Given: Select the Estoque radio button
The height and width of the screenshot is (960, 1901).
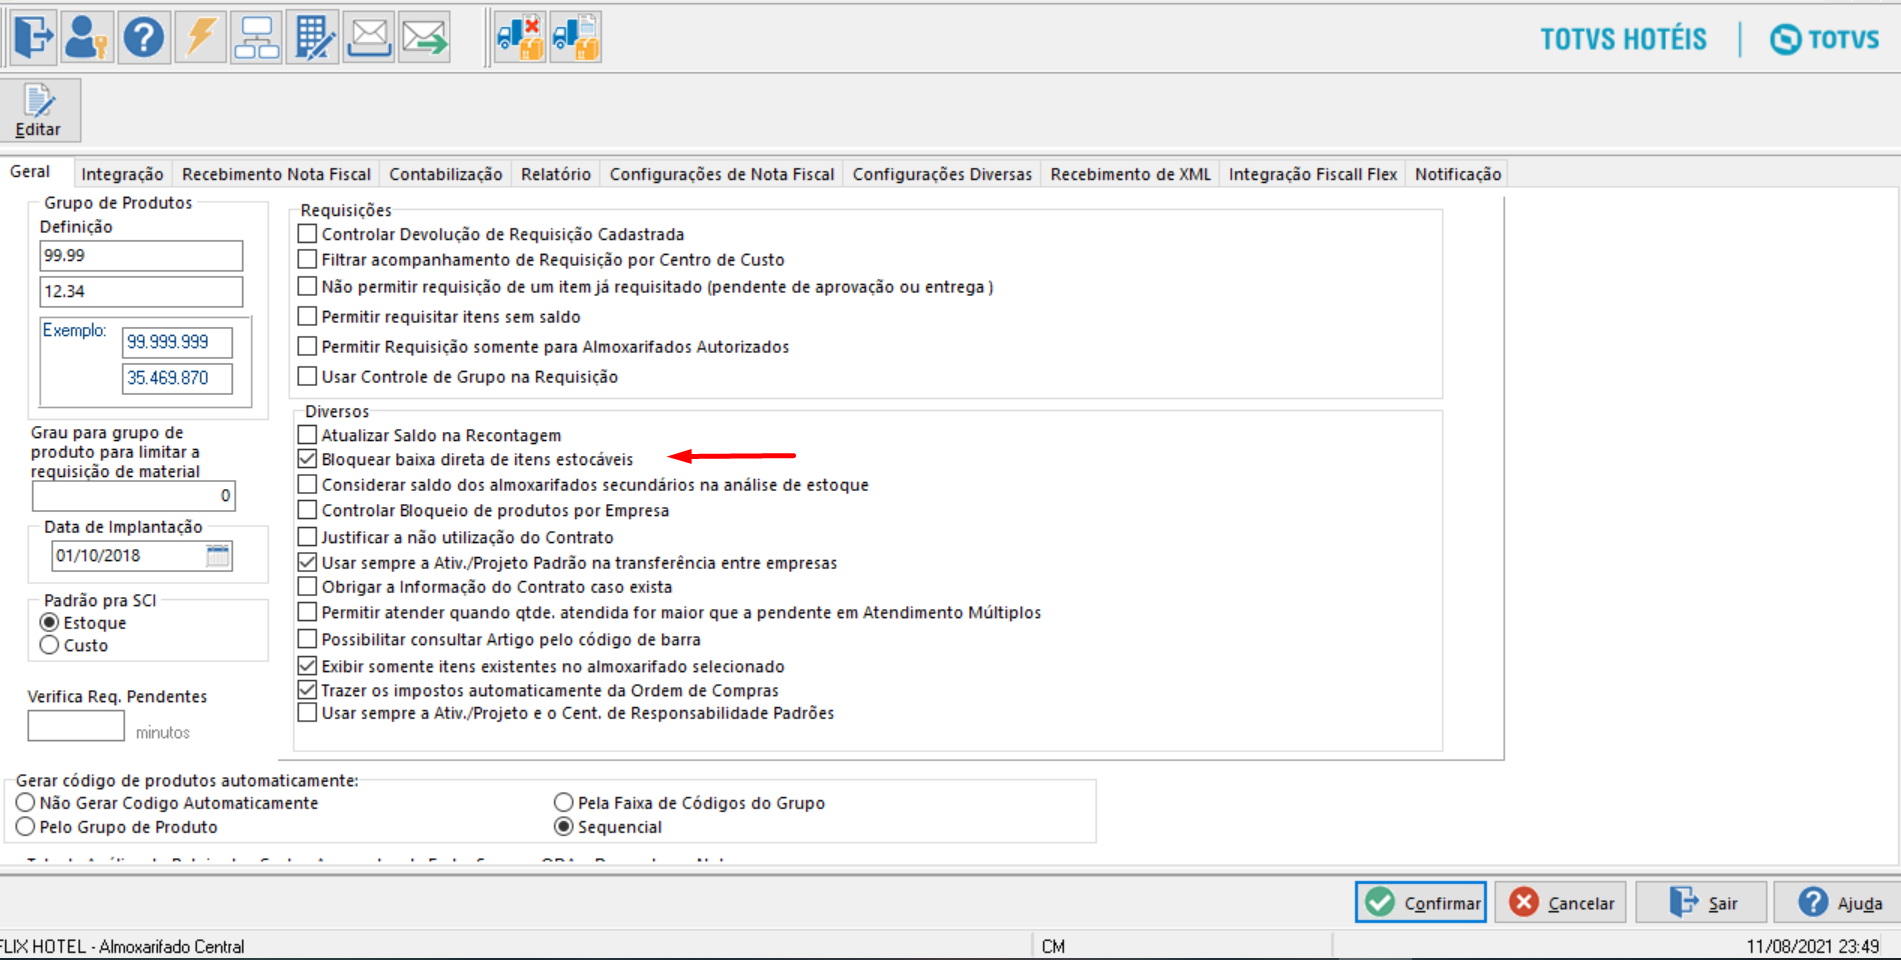Looking at the screenshot, I should (49, 623).
